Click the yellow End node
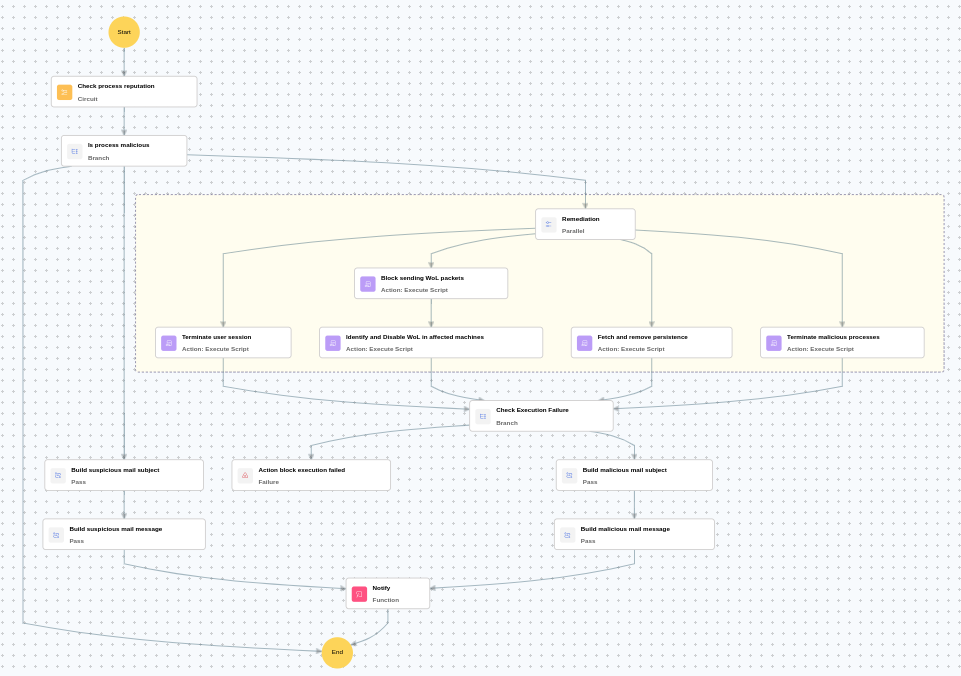 [337, 652]
